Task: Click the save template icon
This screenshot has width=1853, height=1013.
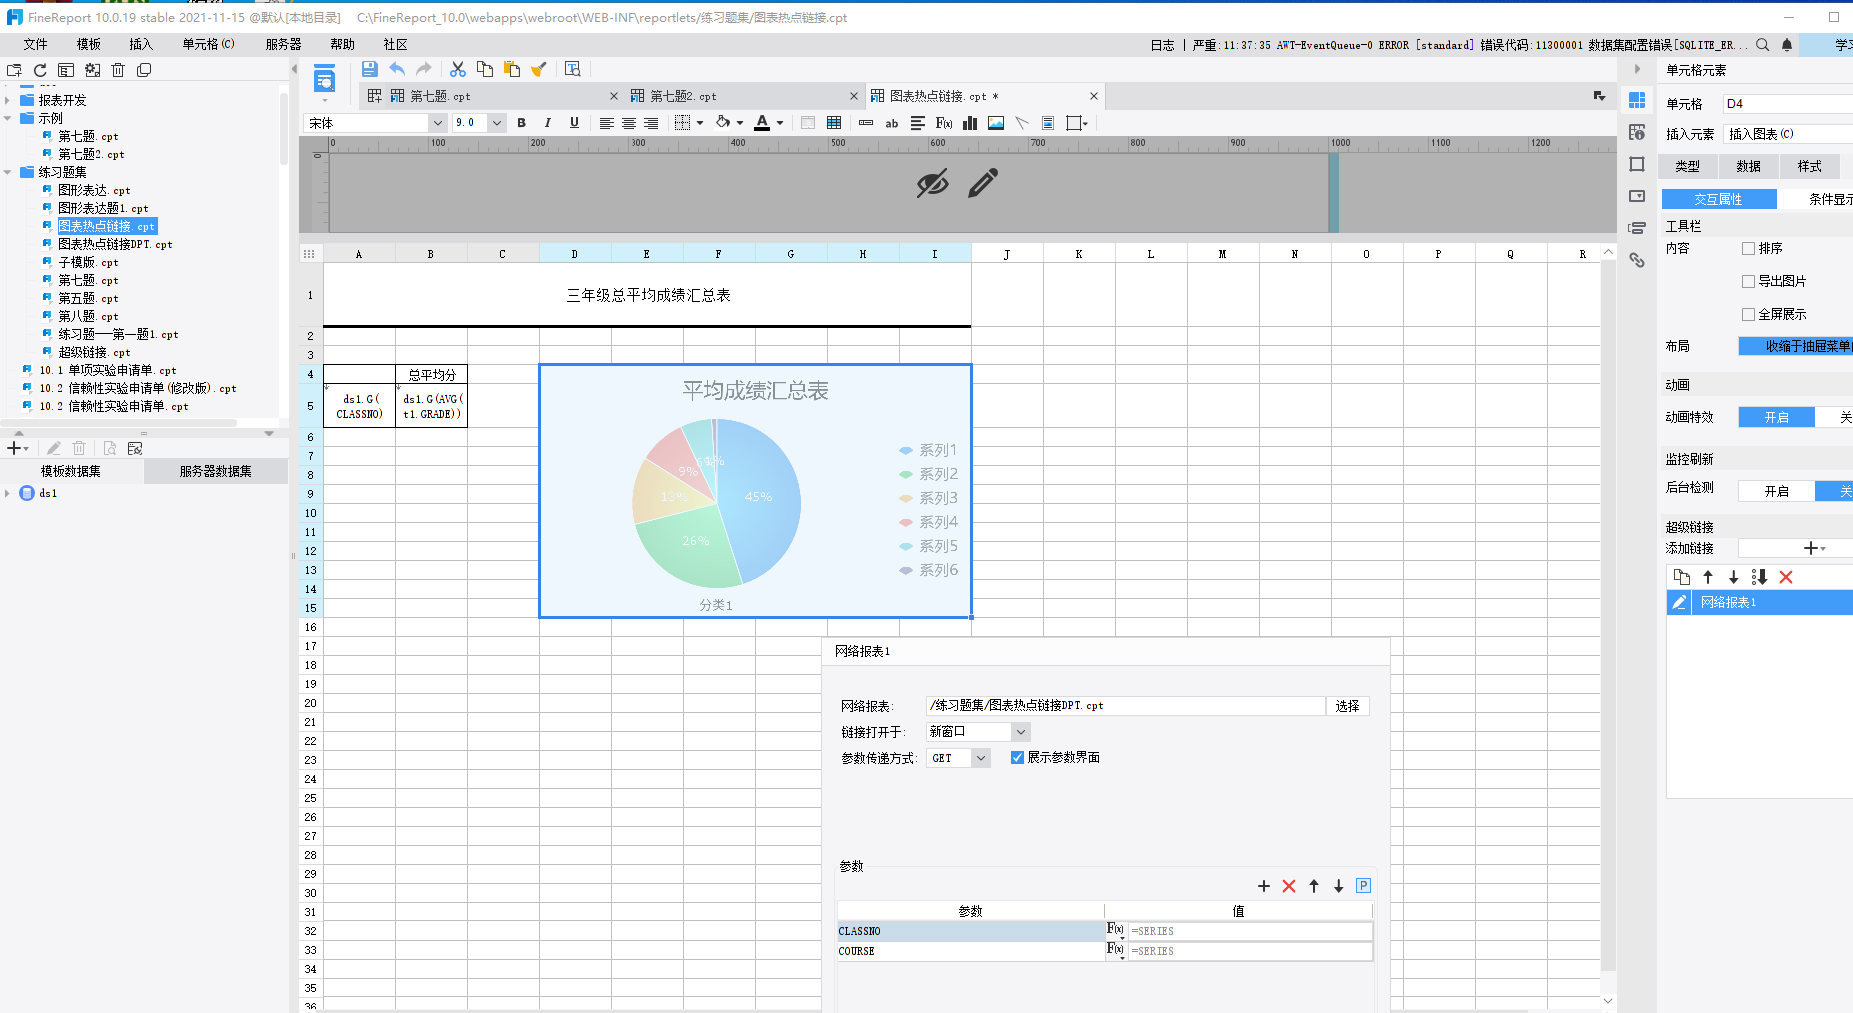Action: tap(369, 69)
